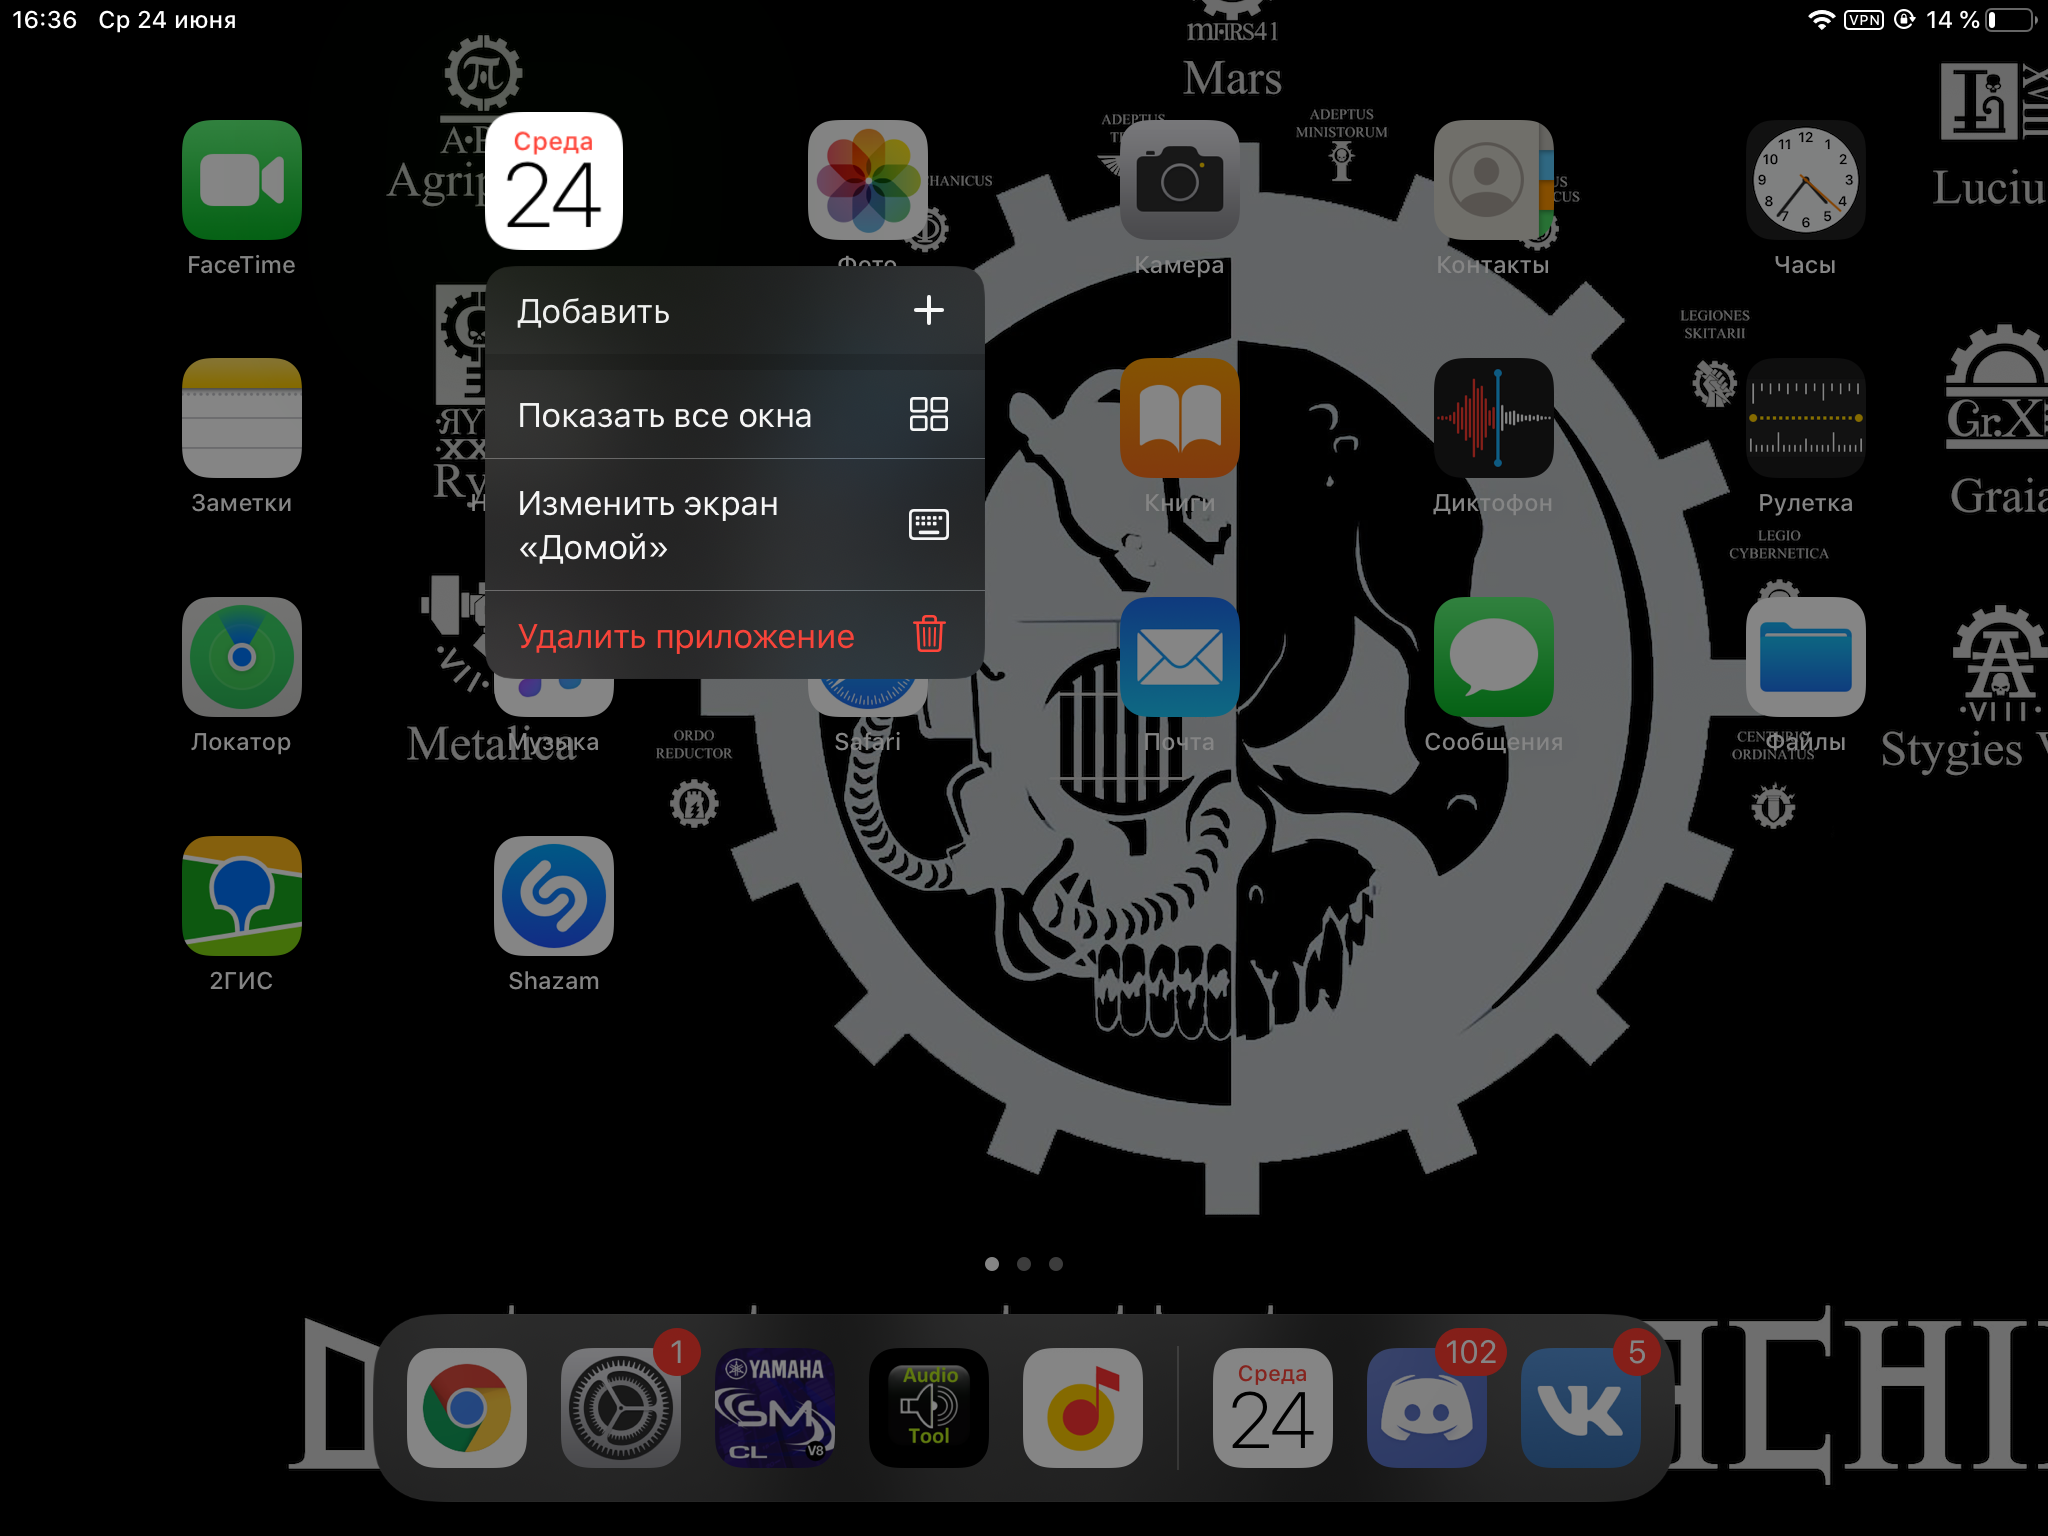Tap the Wi-Fi icon in status bar
The image size is (2048, 1536).
point(1821,20)
